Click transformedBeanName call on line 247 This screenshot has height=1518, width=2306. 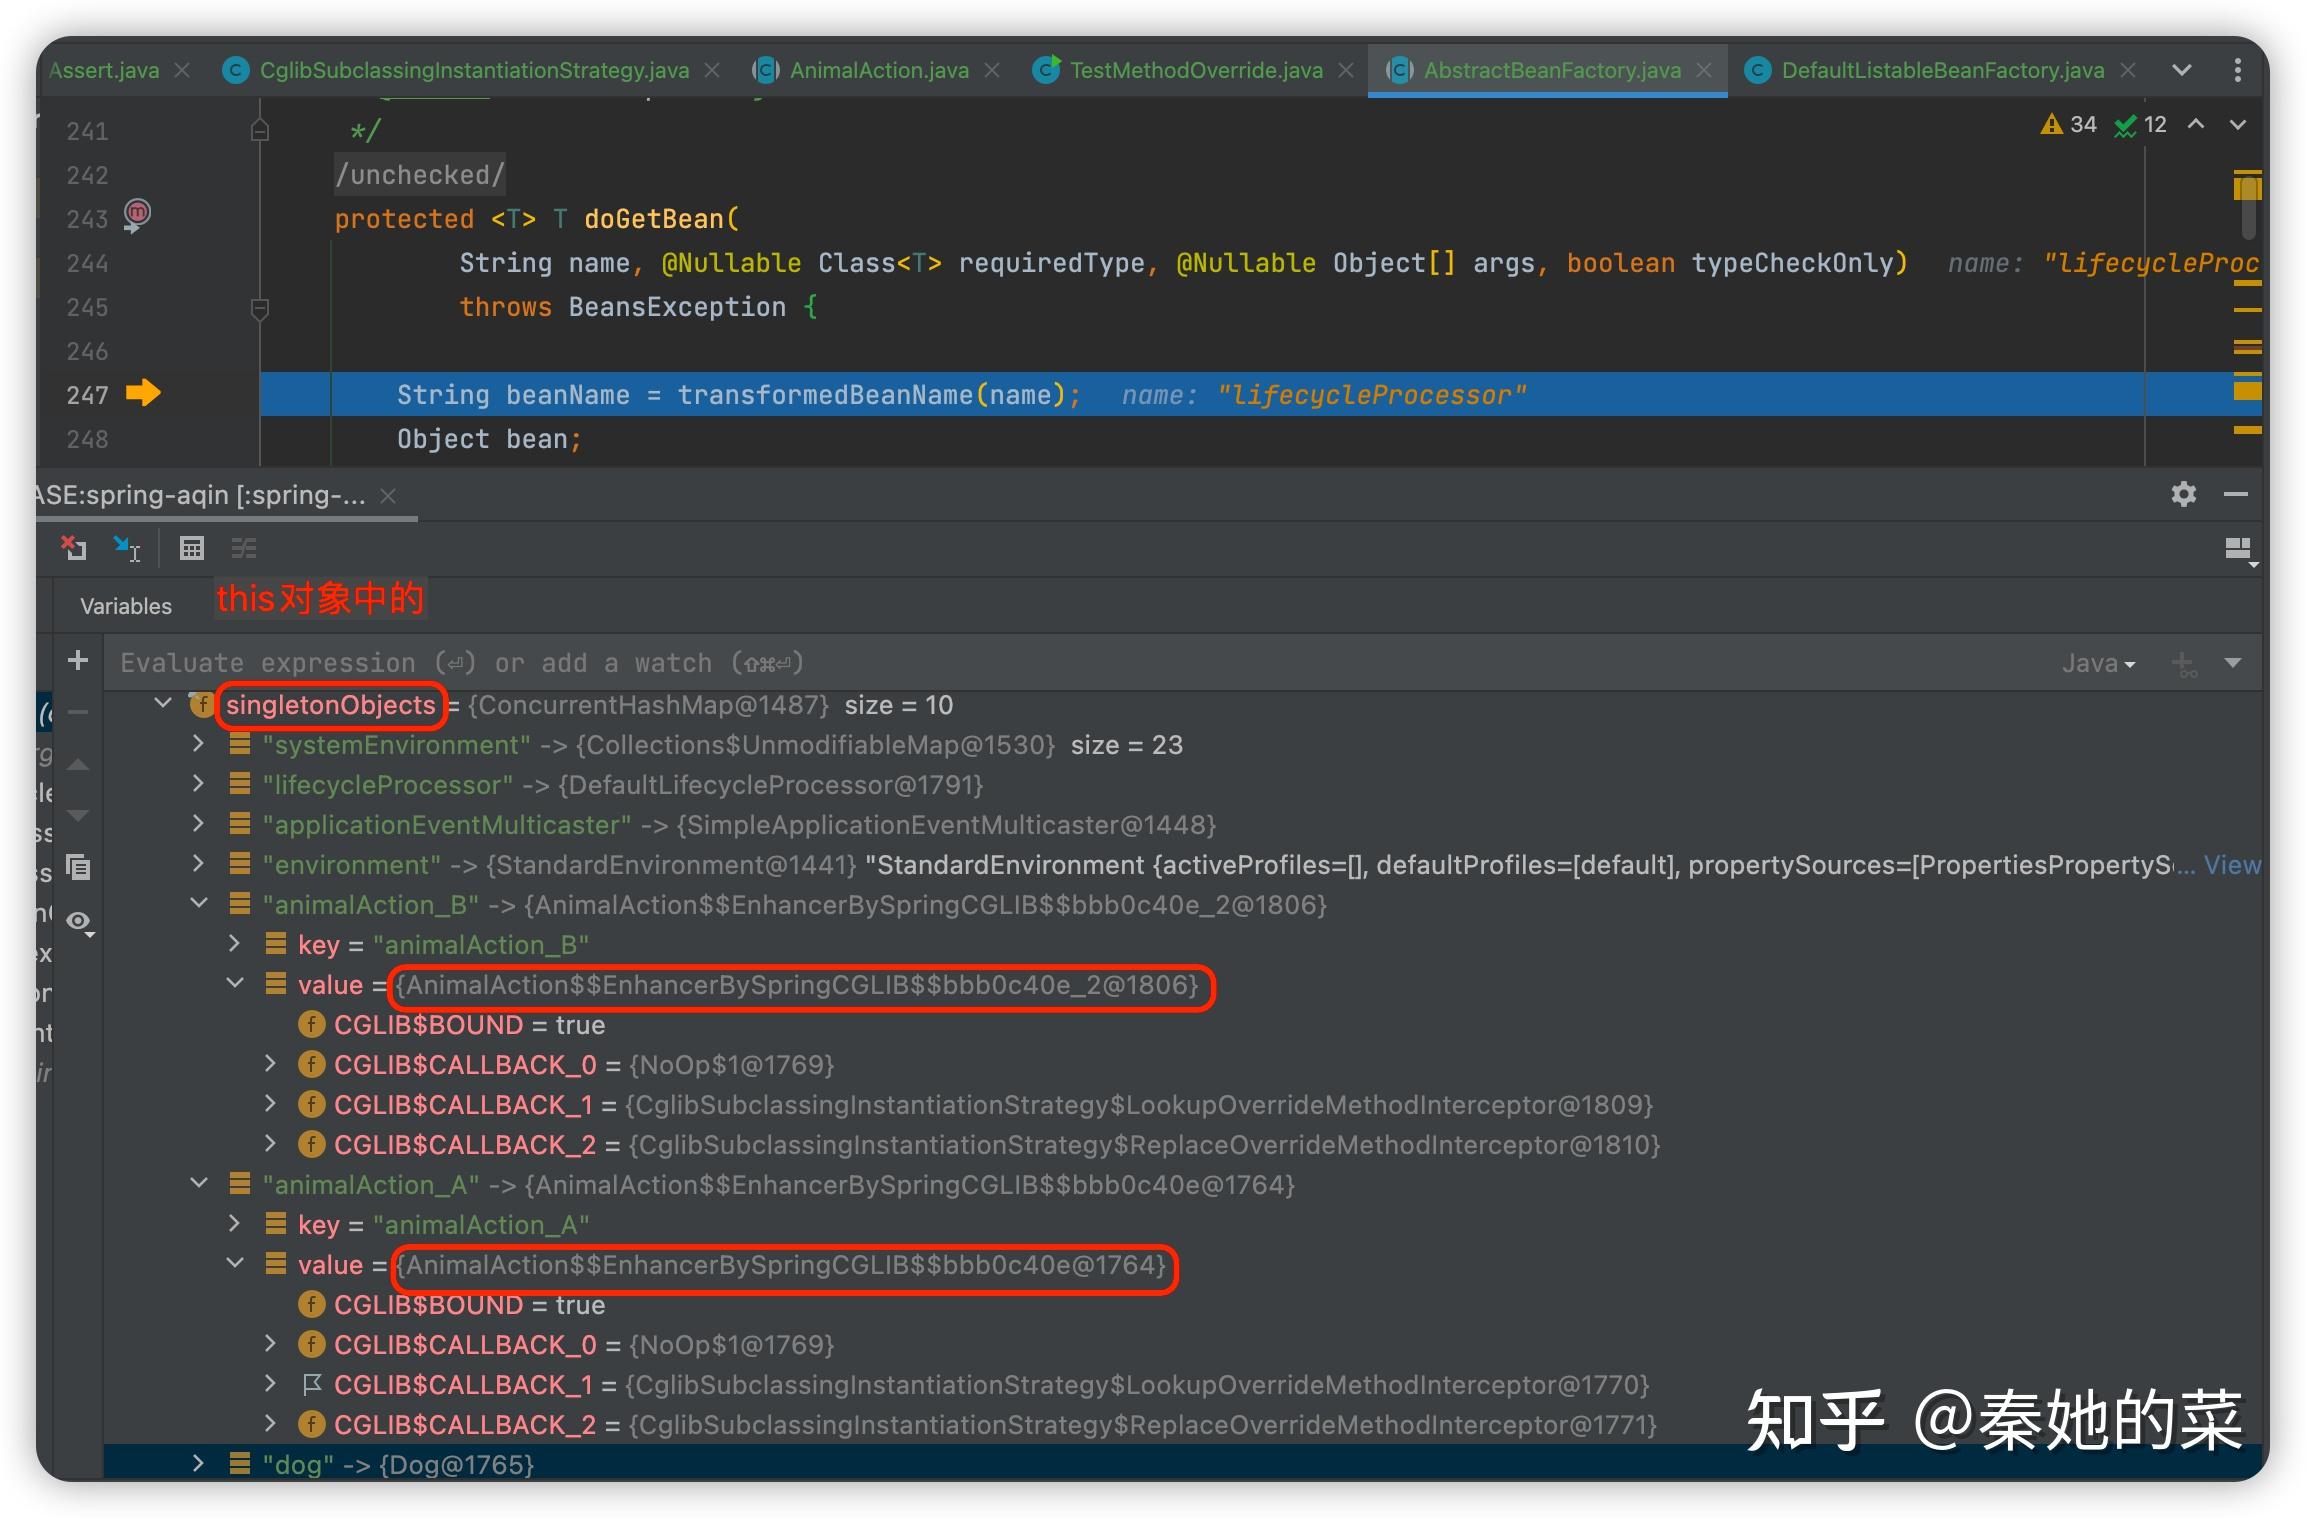825,395
